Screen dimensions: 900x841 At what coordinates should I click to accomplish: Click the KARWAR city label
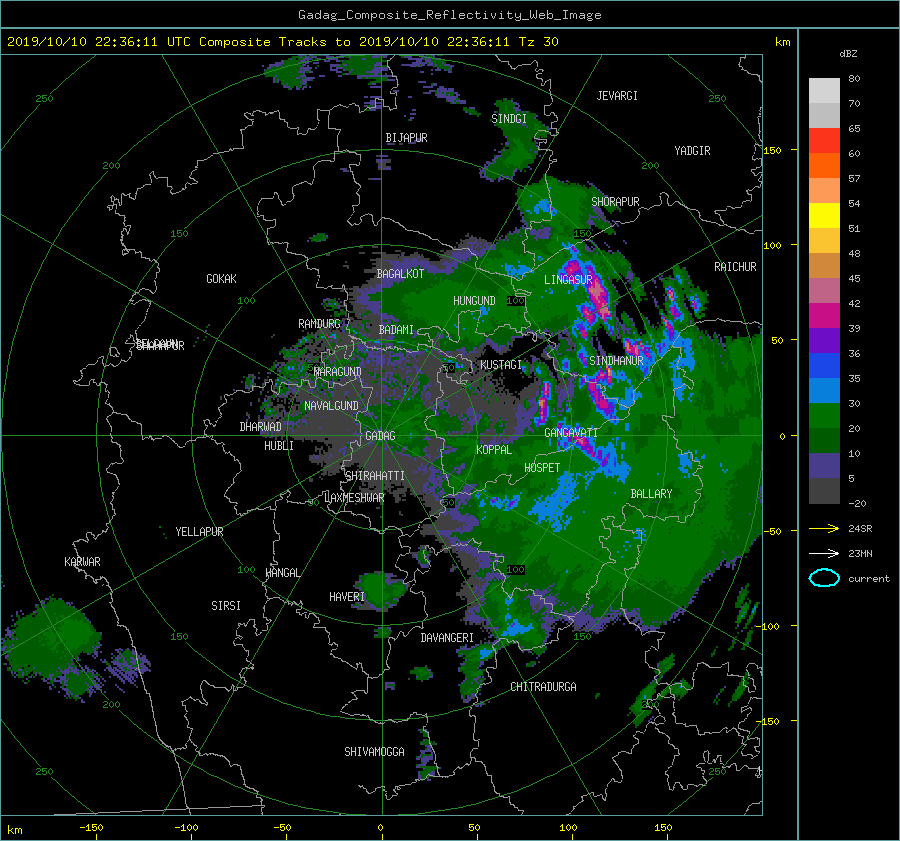(x=82, y=562)
